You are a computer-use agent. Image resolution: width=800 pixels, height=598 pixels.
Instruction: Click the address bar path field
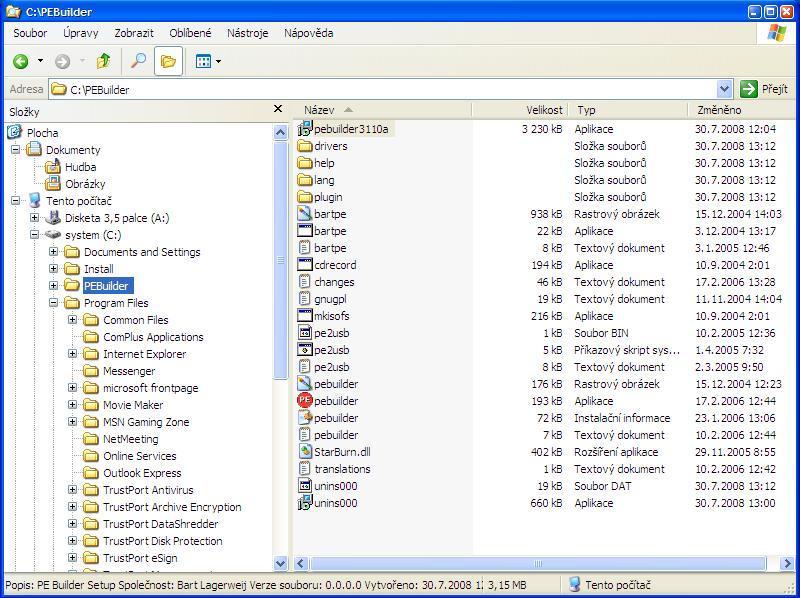point(383,89)
